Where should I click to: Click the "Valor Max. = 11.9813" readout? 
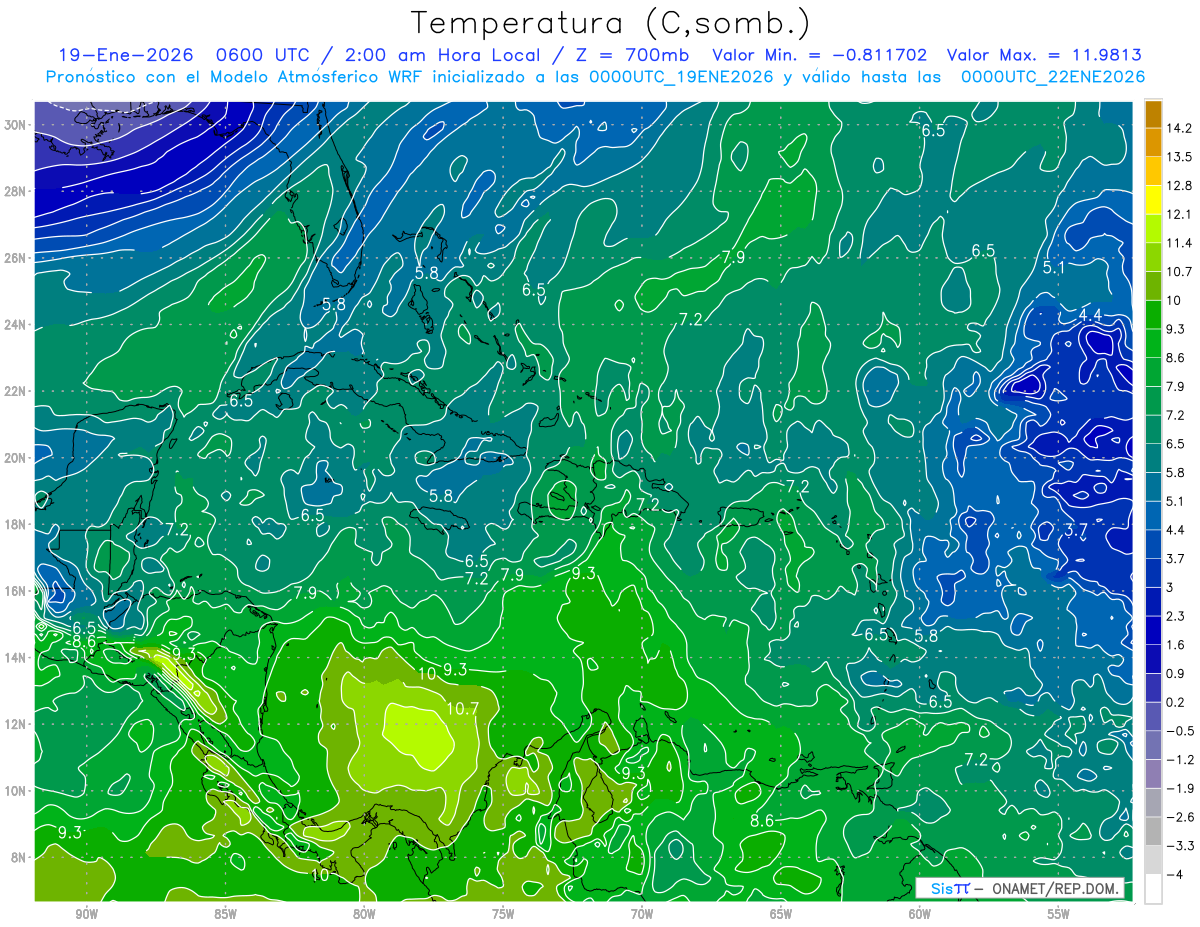(x=1044, y=55)
